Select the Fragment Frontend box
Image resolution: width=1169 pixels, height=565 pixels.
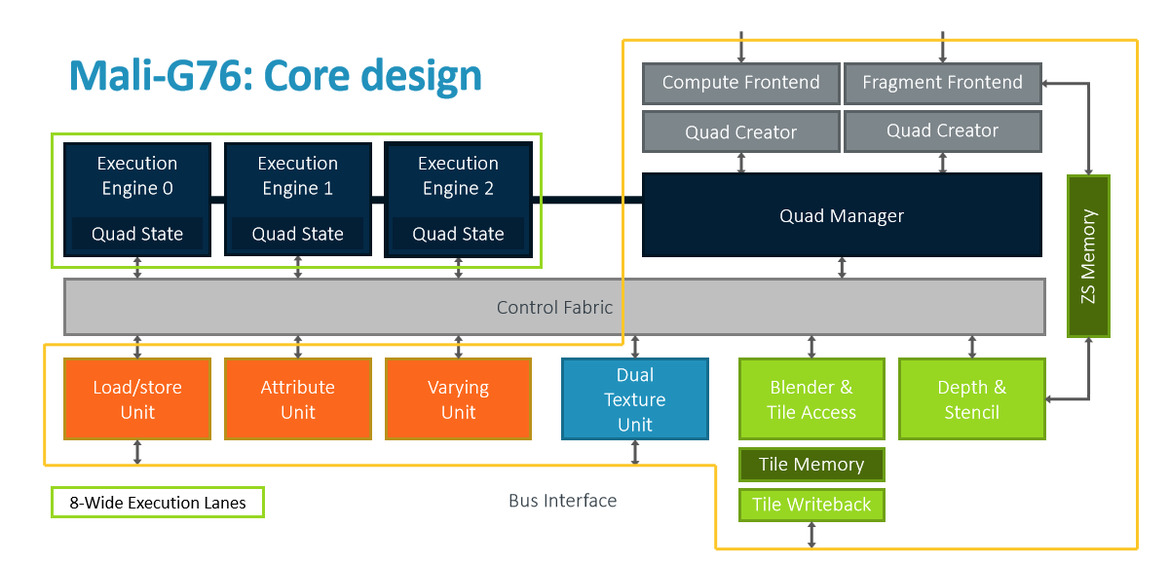(x=942, y=83)
